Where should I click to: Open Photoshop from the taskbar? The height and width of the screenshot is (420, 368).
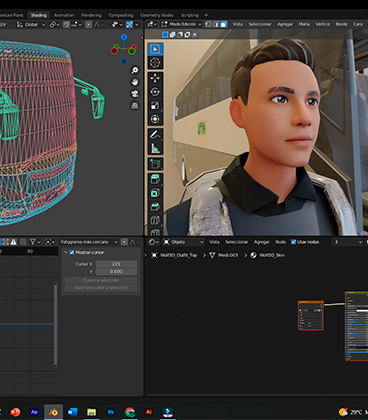pos(111,412)
